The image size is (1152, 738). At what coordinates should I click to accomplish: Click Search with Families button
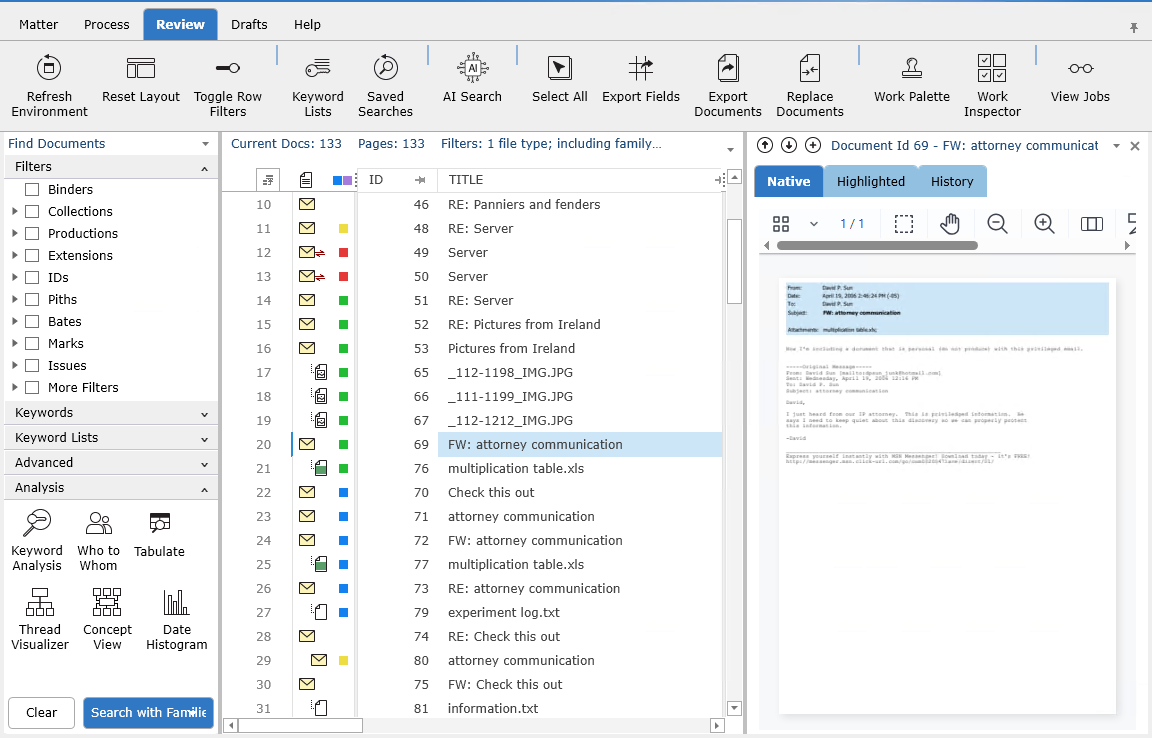pos(148,712)
